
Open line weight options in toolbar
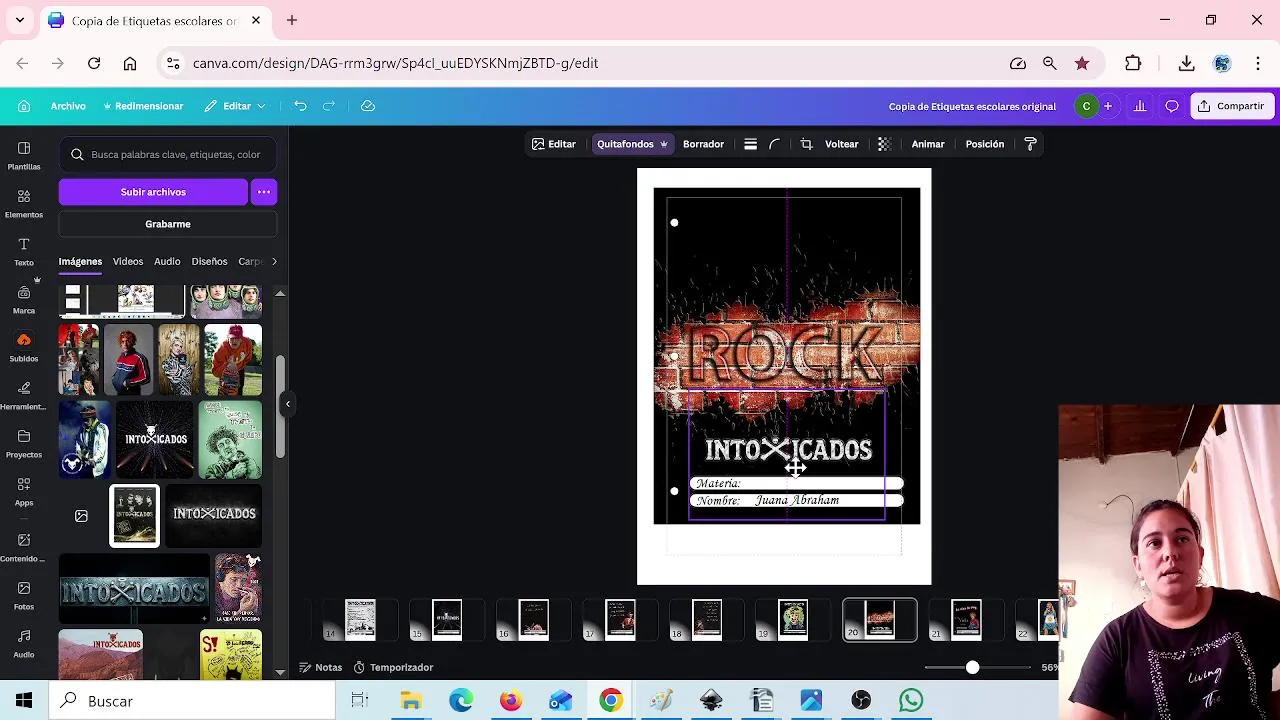(750, 144)
